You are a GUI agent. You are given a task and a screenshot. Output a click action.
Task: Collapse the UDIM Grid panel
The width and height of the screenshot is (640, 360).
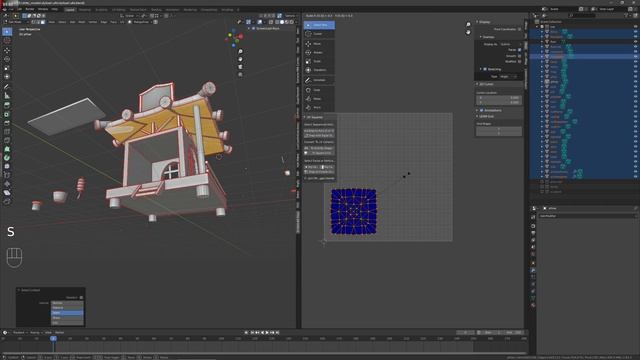click(x=477, y=116)
